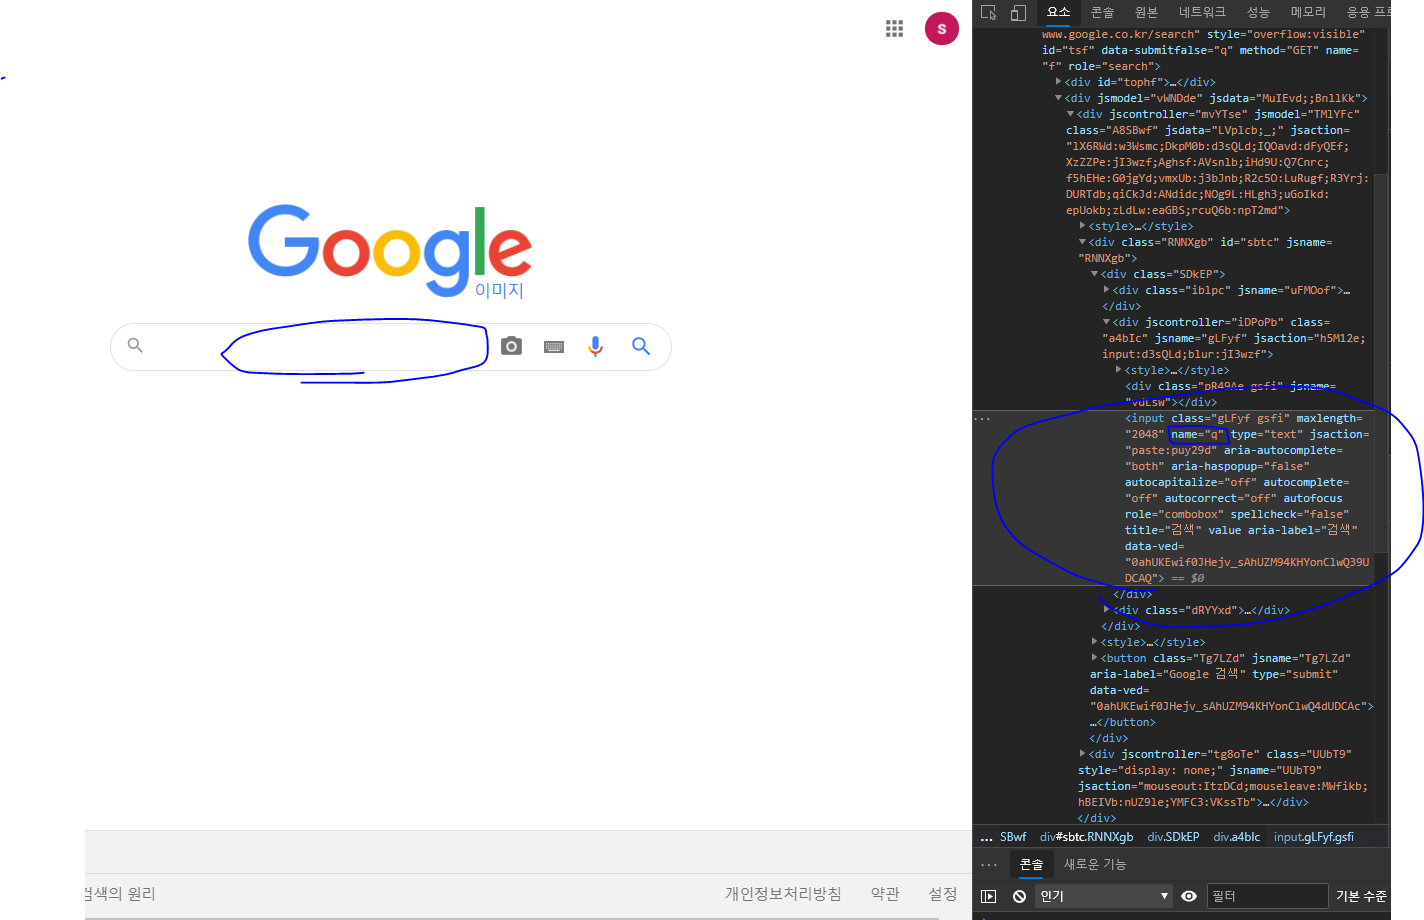The image size is (1424, 920).
Task: Toggle the live expression eye icon
Action: click(1189, 896)
